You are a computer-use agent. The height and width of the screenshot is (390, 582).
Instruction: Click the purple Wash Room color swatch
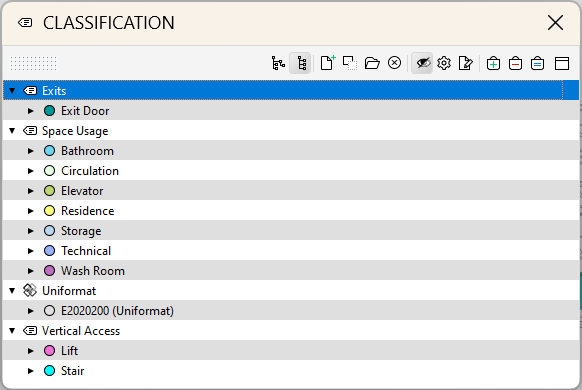click(x=49, y=271)
